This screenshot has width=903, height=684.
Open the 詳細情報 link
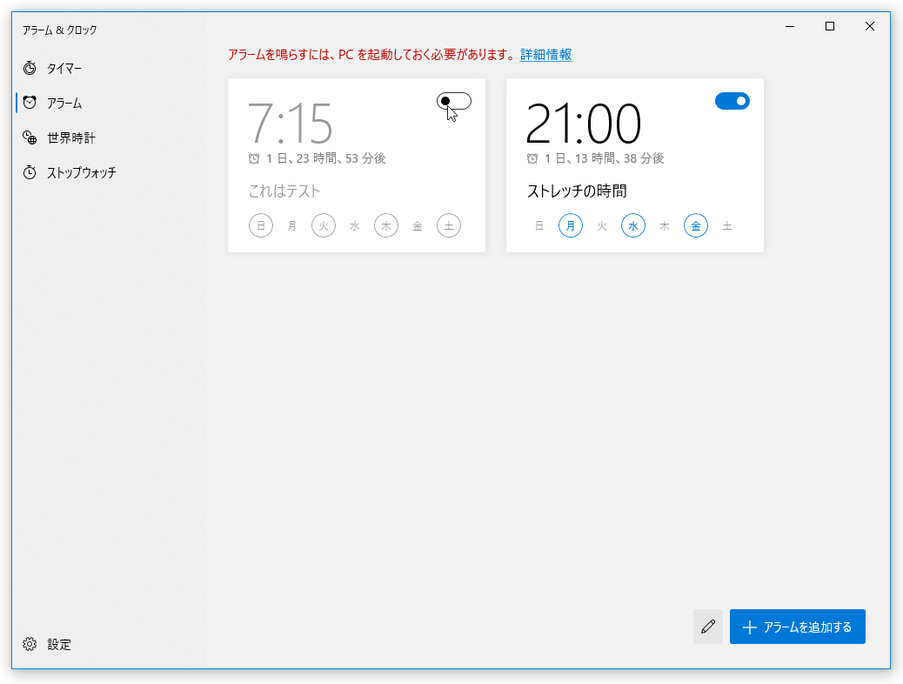coord(545,55)
